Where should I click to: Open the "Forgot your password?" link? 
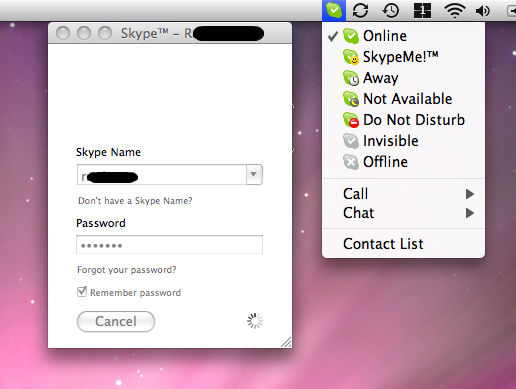click(x=127, y=269)
